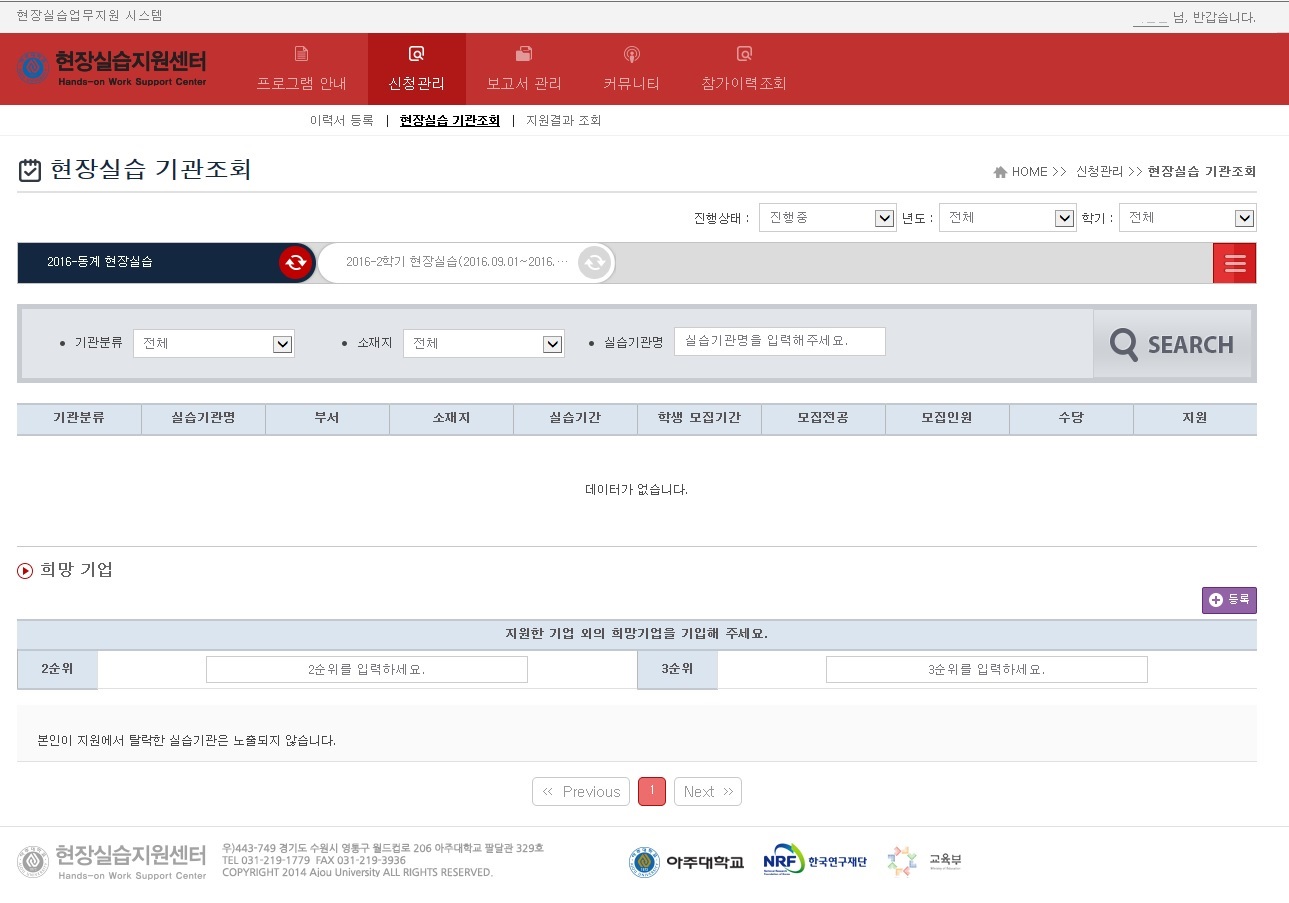Open the 소재지 filter dropdown
Image resolution: width=1289 pixels, height=903 pixels.
[484, 344]
